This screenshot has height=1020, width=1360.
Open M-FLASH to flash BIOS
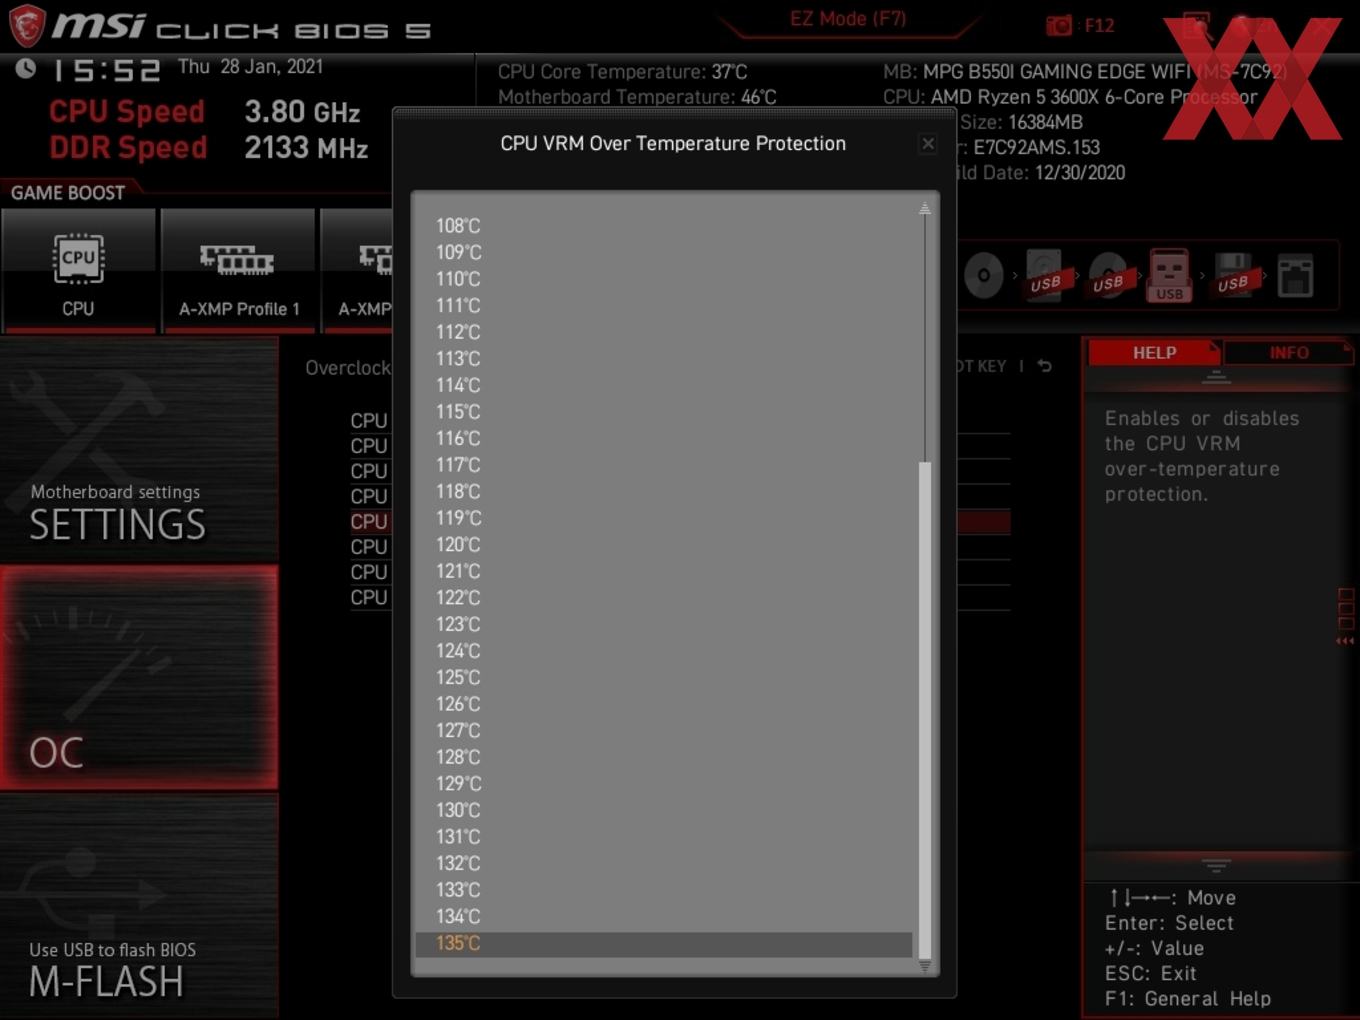139,907
